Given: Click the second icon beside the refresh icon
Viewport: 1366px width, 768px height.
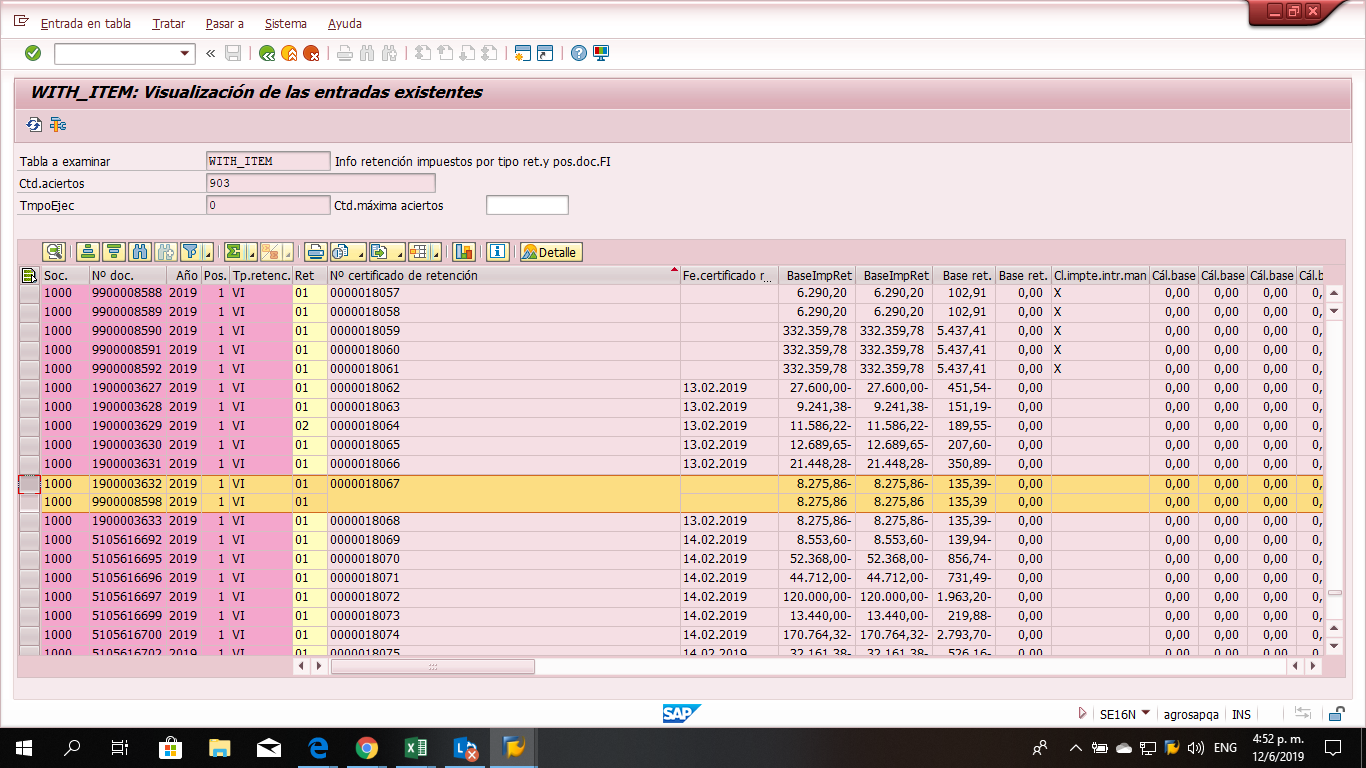Looking at the screenshot, I should pos(58,125).
